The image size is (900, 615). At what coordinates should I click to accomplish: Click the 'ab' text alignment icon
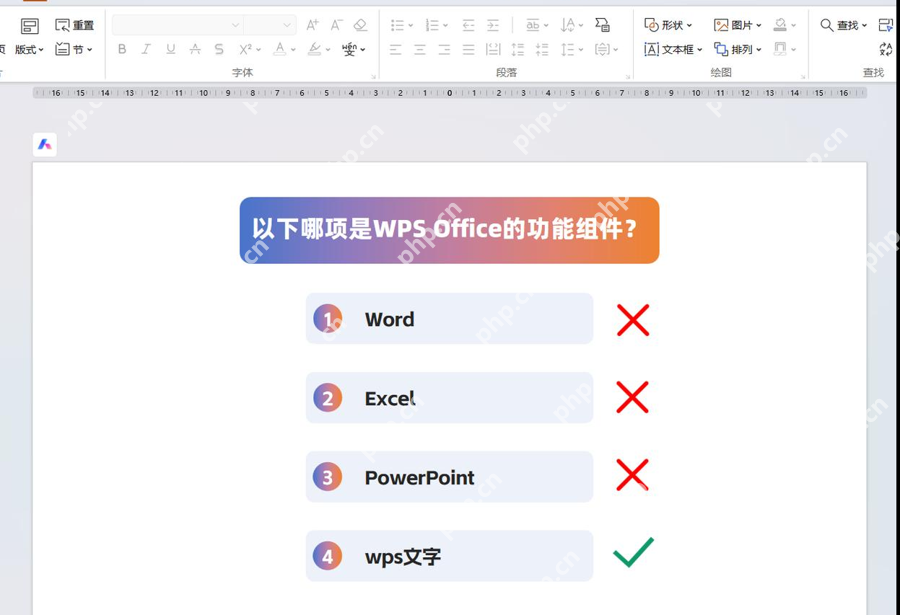pos(533,25)
